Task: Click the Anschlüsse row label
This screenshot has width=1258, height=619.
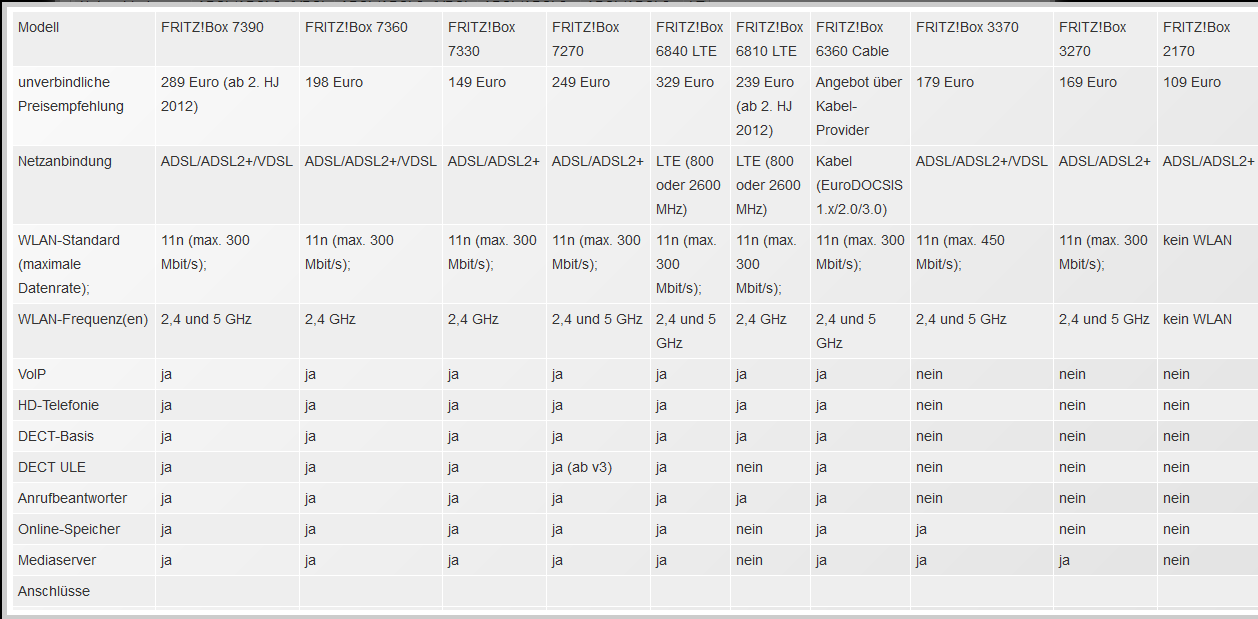Action: [x=54, y=592]
